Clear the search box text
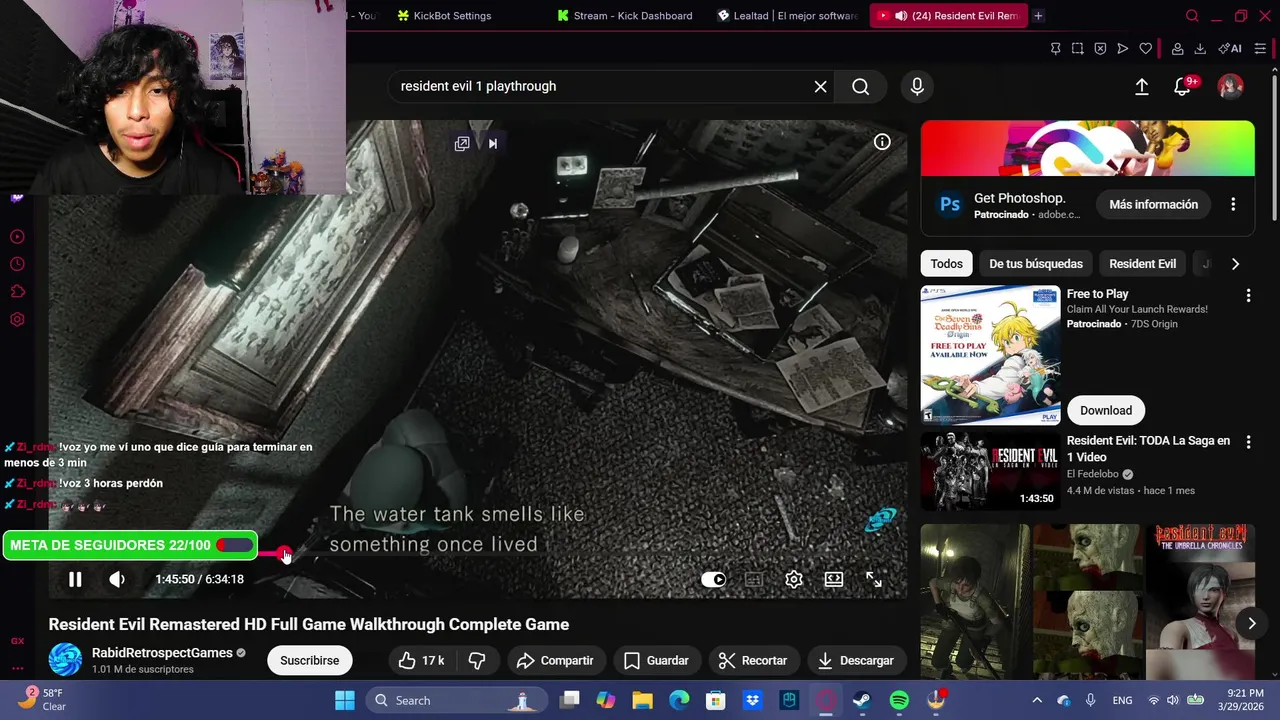Viewport: 1280px width, 720px height. coord(820,86)
